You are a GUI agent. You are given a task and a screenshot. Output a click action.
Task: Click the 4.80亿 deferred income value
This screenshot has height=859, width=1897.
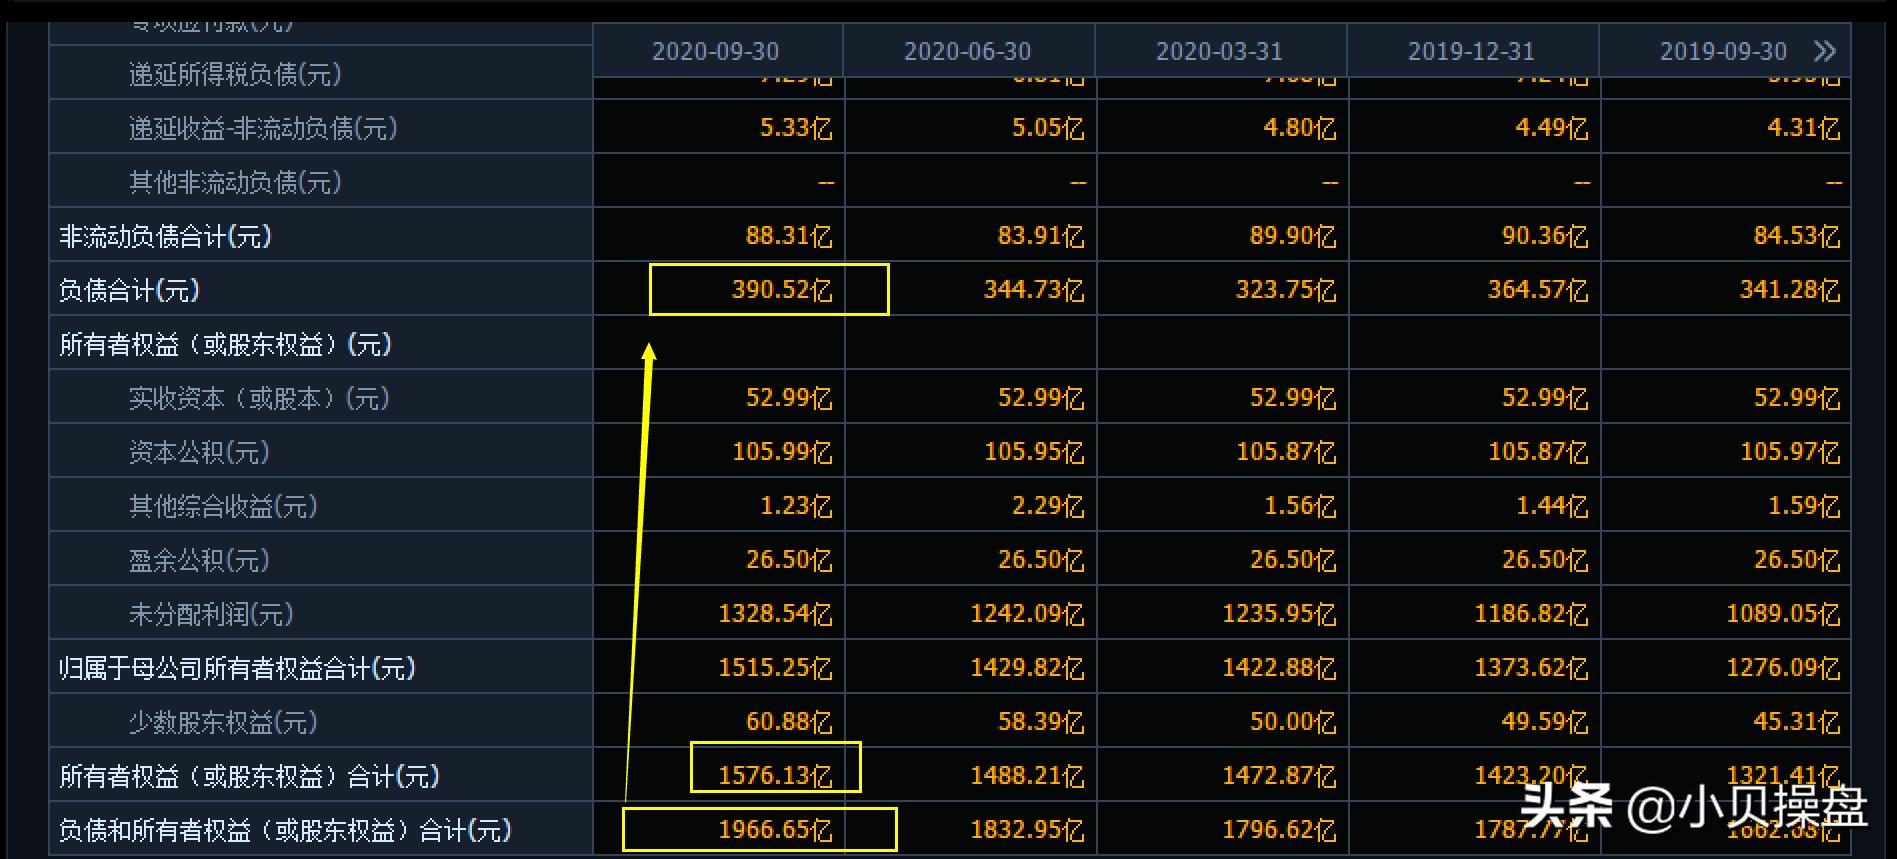[x=1300, y=128]
